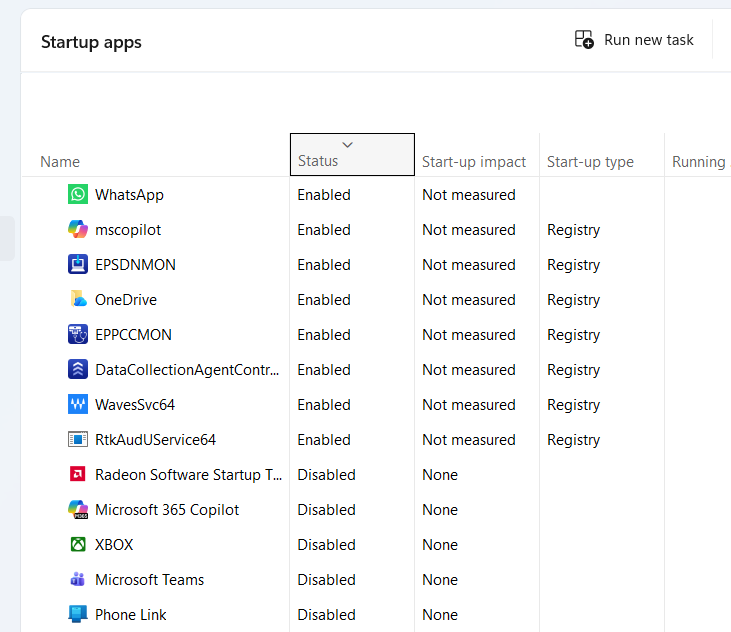Screen dimensions: 731x632
Task: Select the mscopilot row name
Action: [128, 230]
